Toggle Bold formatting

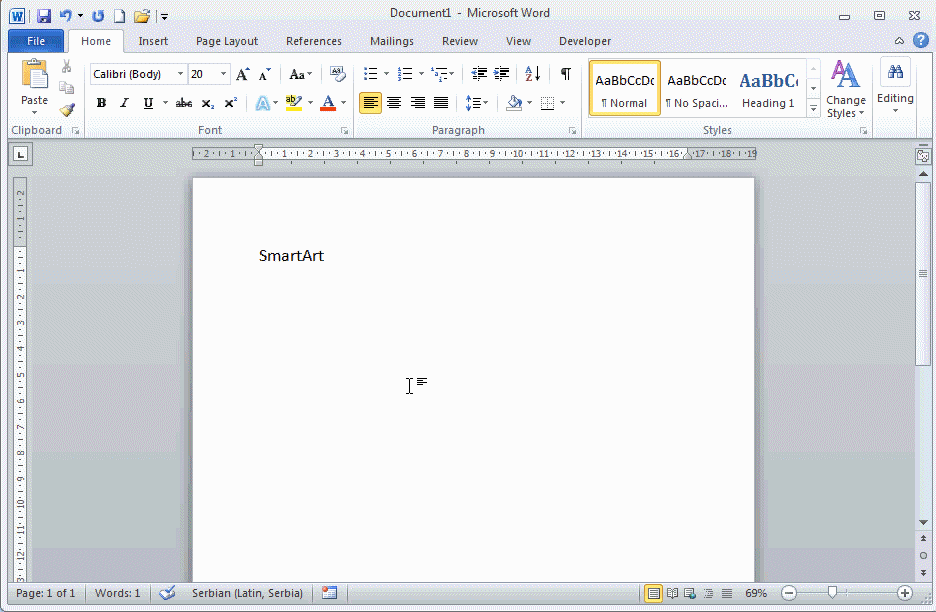click(x=101, y=103)
